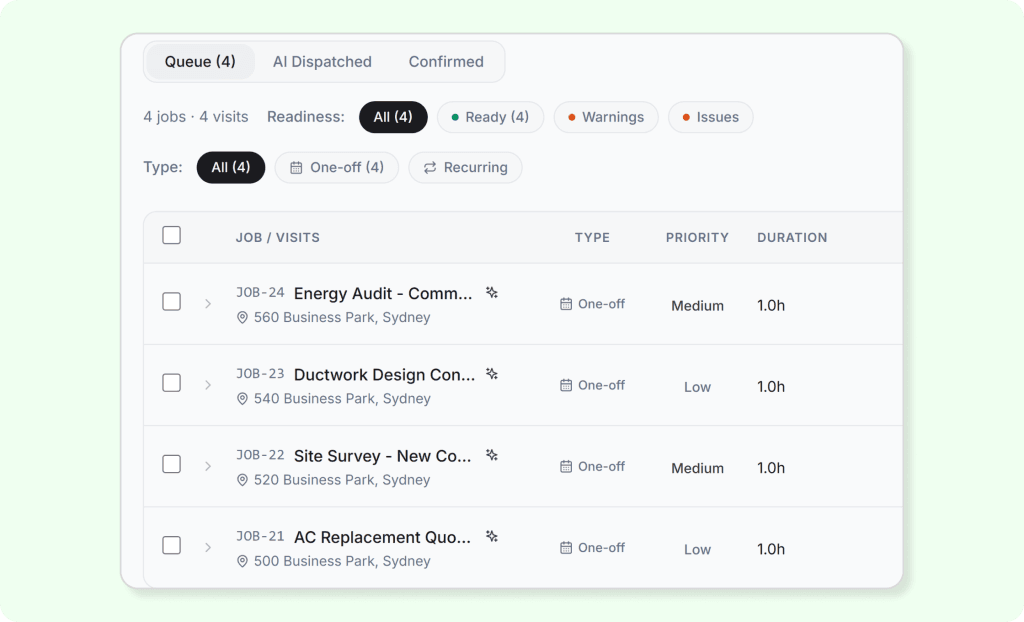Filter readiness by Issues chip
Screen dimensions: 1024x622
[x=710, y=117]
